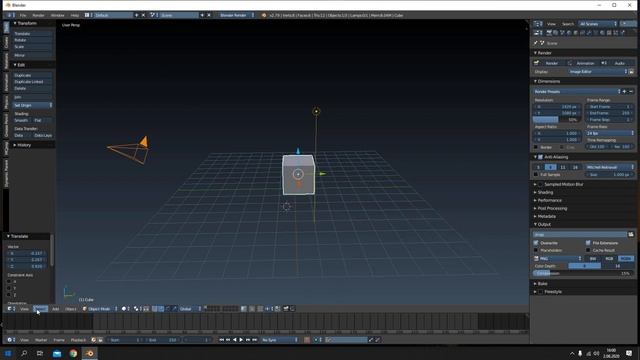This screenshot has height=360, width=640.
Task: Click the record auto keyframe button
Action: click(x=307, y=340)
